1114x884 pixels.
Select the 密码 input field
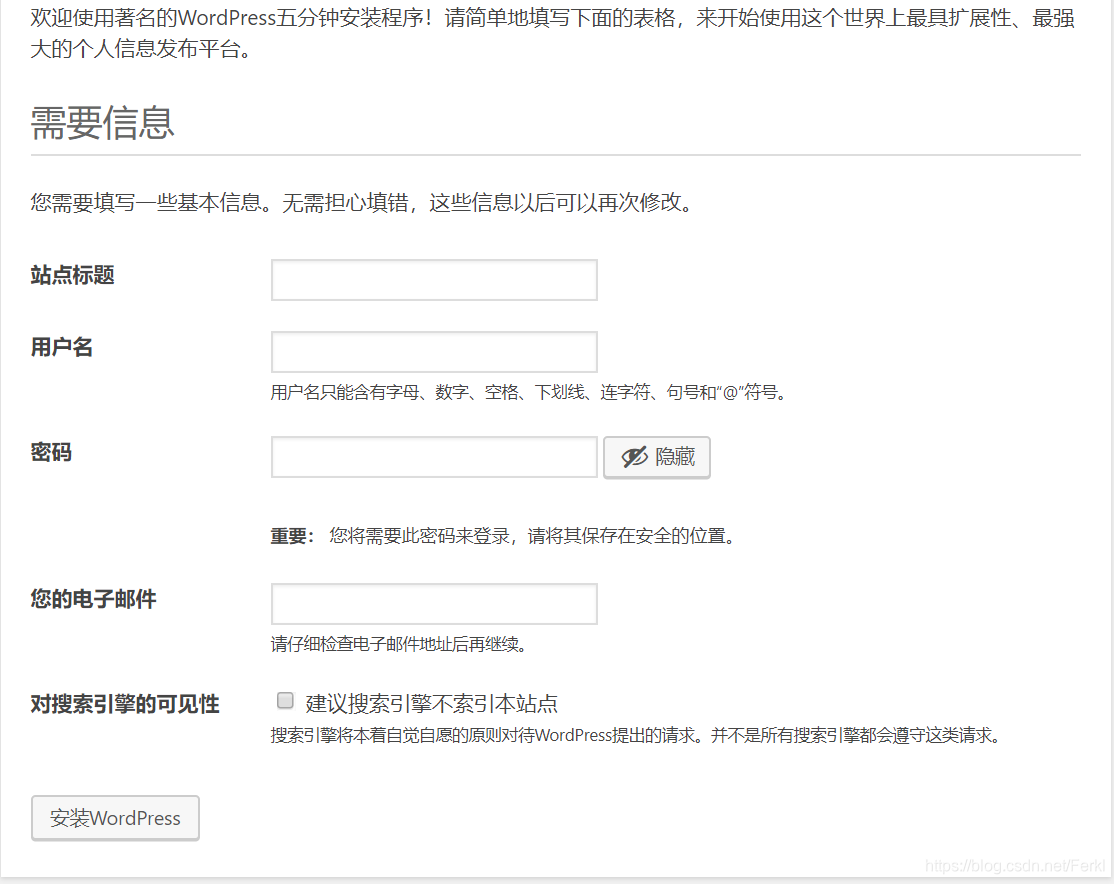434,457
